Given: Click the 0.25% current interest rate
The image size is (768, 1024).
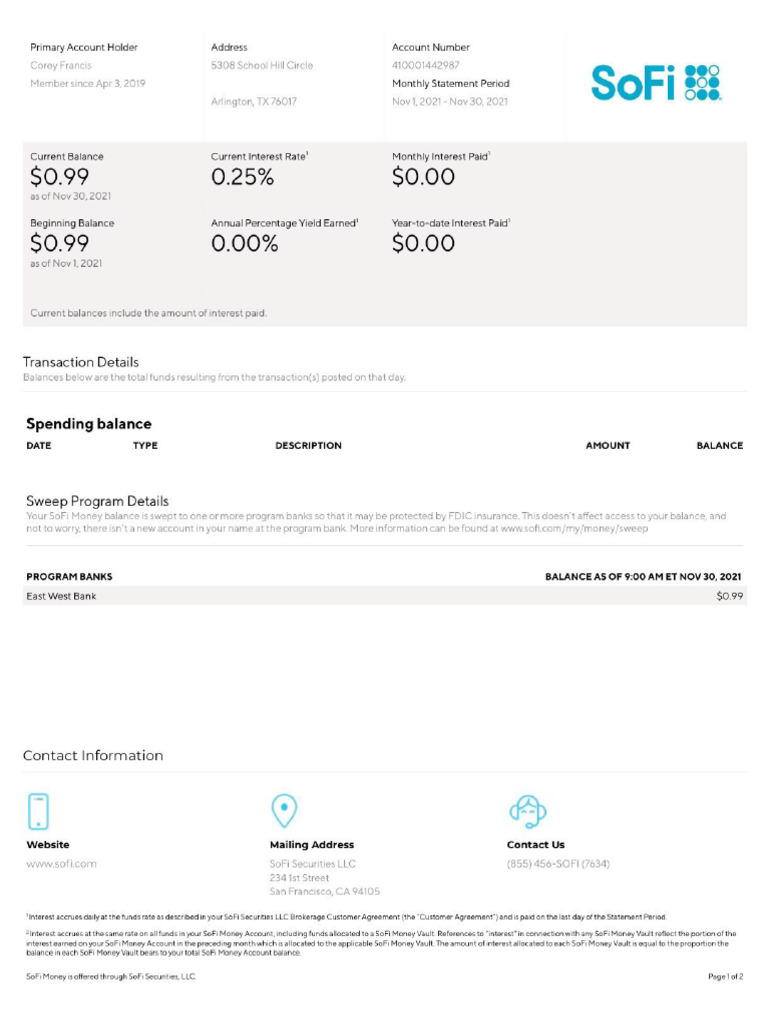Looking at the screenshot, I should pyautogui.click(x=242, y=178).
